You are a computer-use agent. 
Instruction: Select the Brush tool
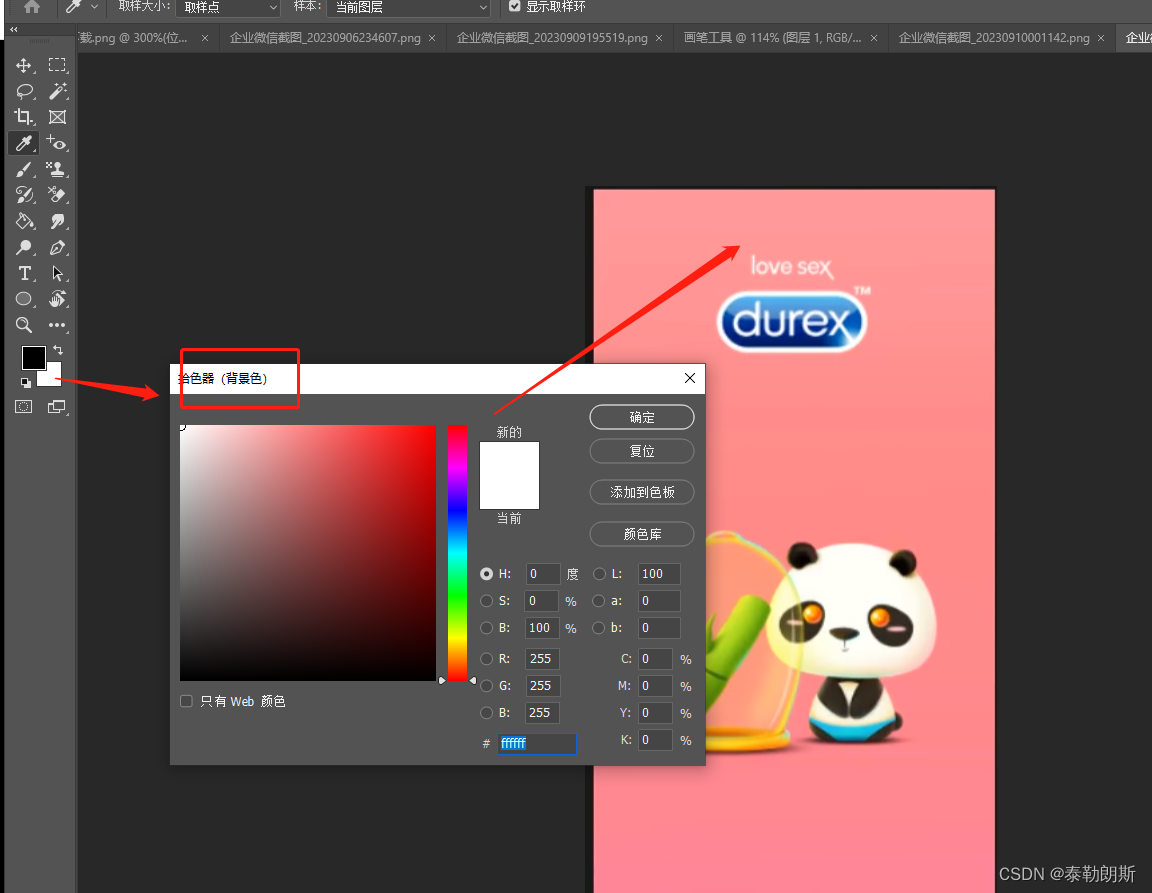[x=24, y=169]
